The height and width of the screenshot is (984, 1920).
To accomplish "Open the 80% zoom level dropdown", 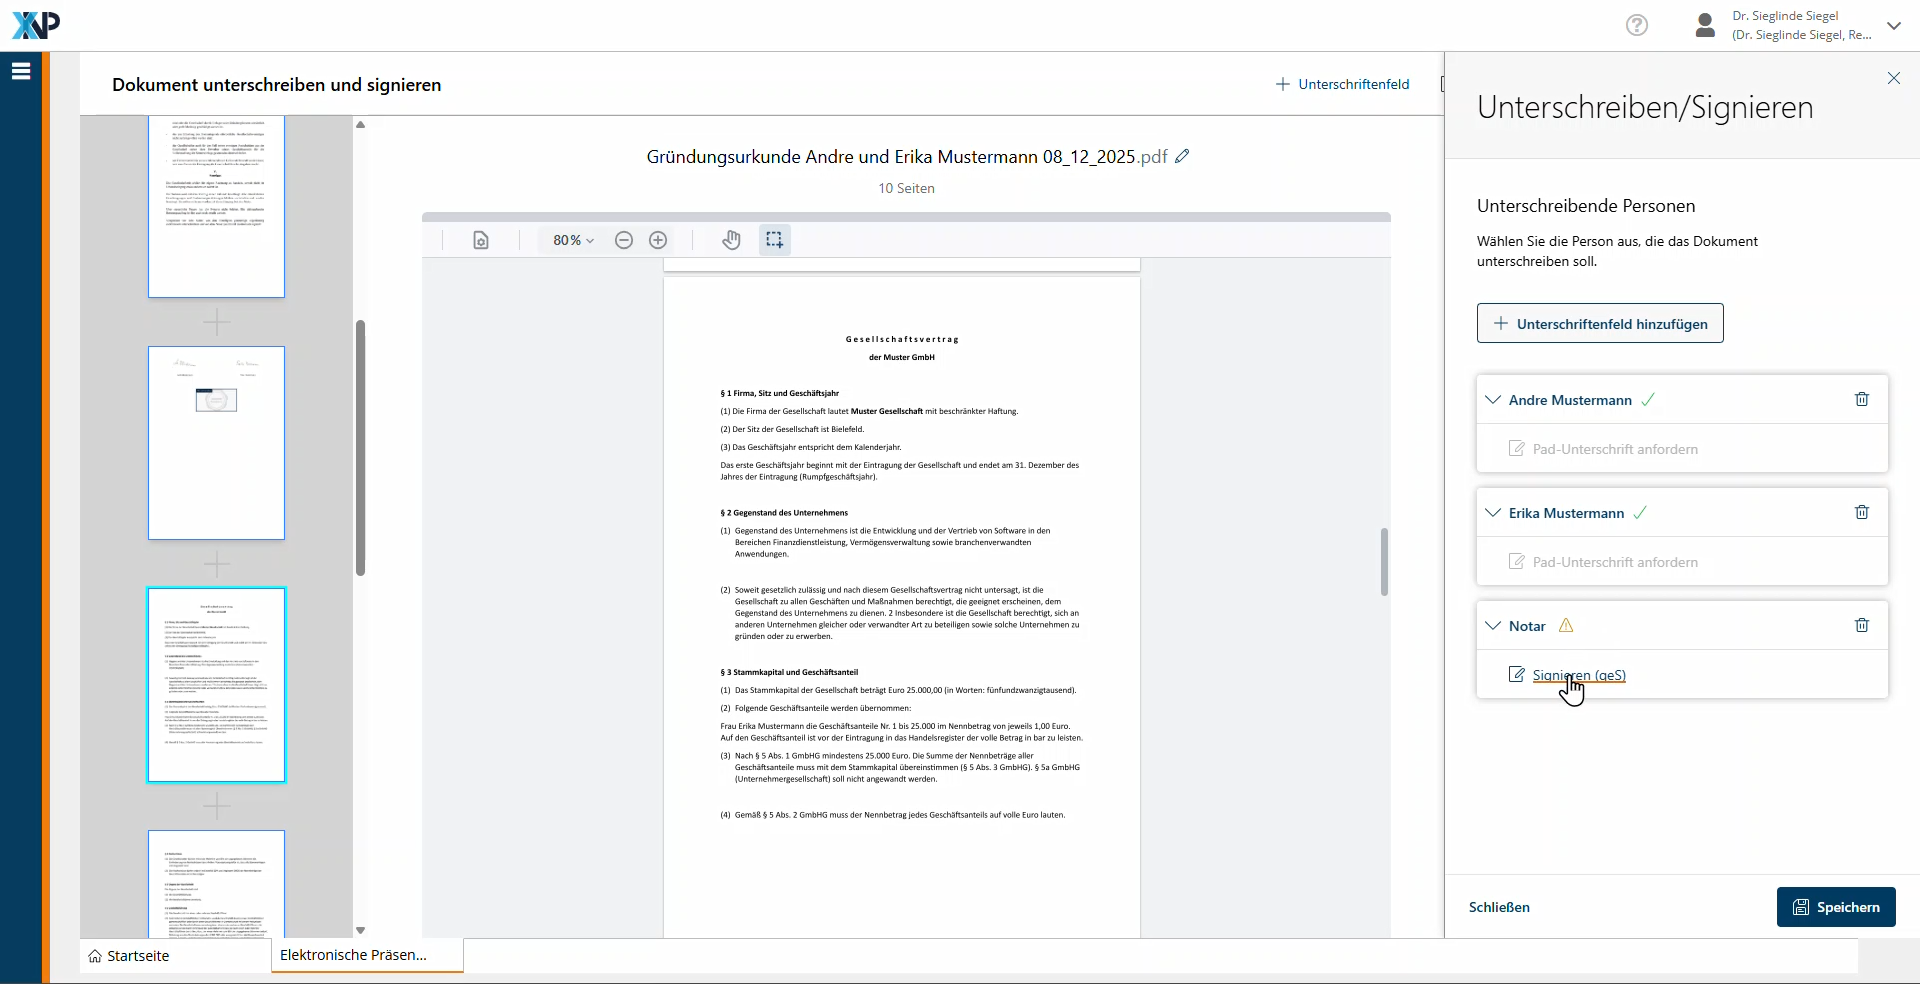I will [573, 240].
